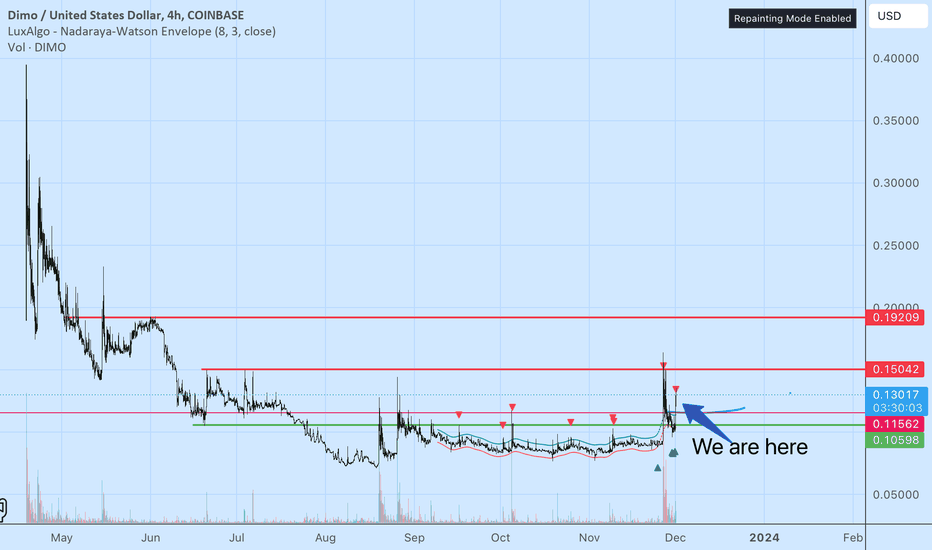This screenshot has height=550, width=932.
Task: Click red down-triangle signal atop the late-November spike
Action: (663, 365)
